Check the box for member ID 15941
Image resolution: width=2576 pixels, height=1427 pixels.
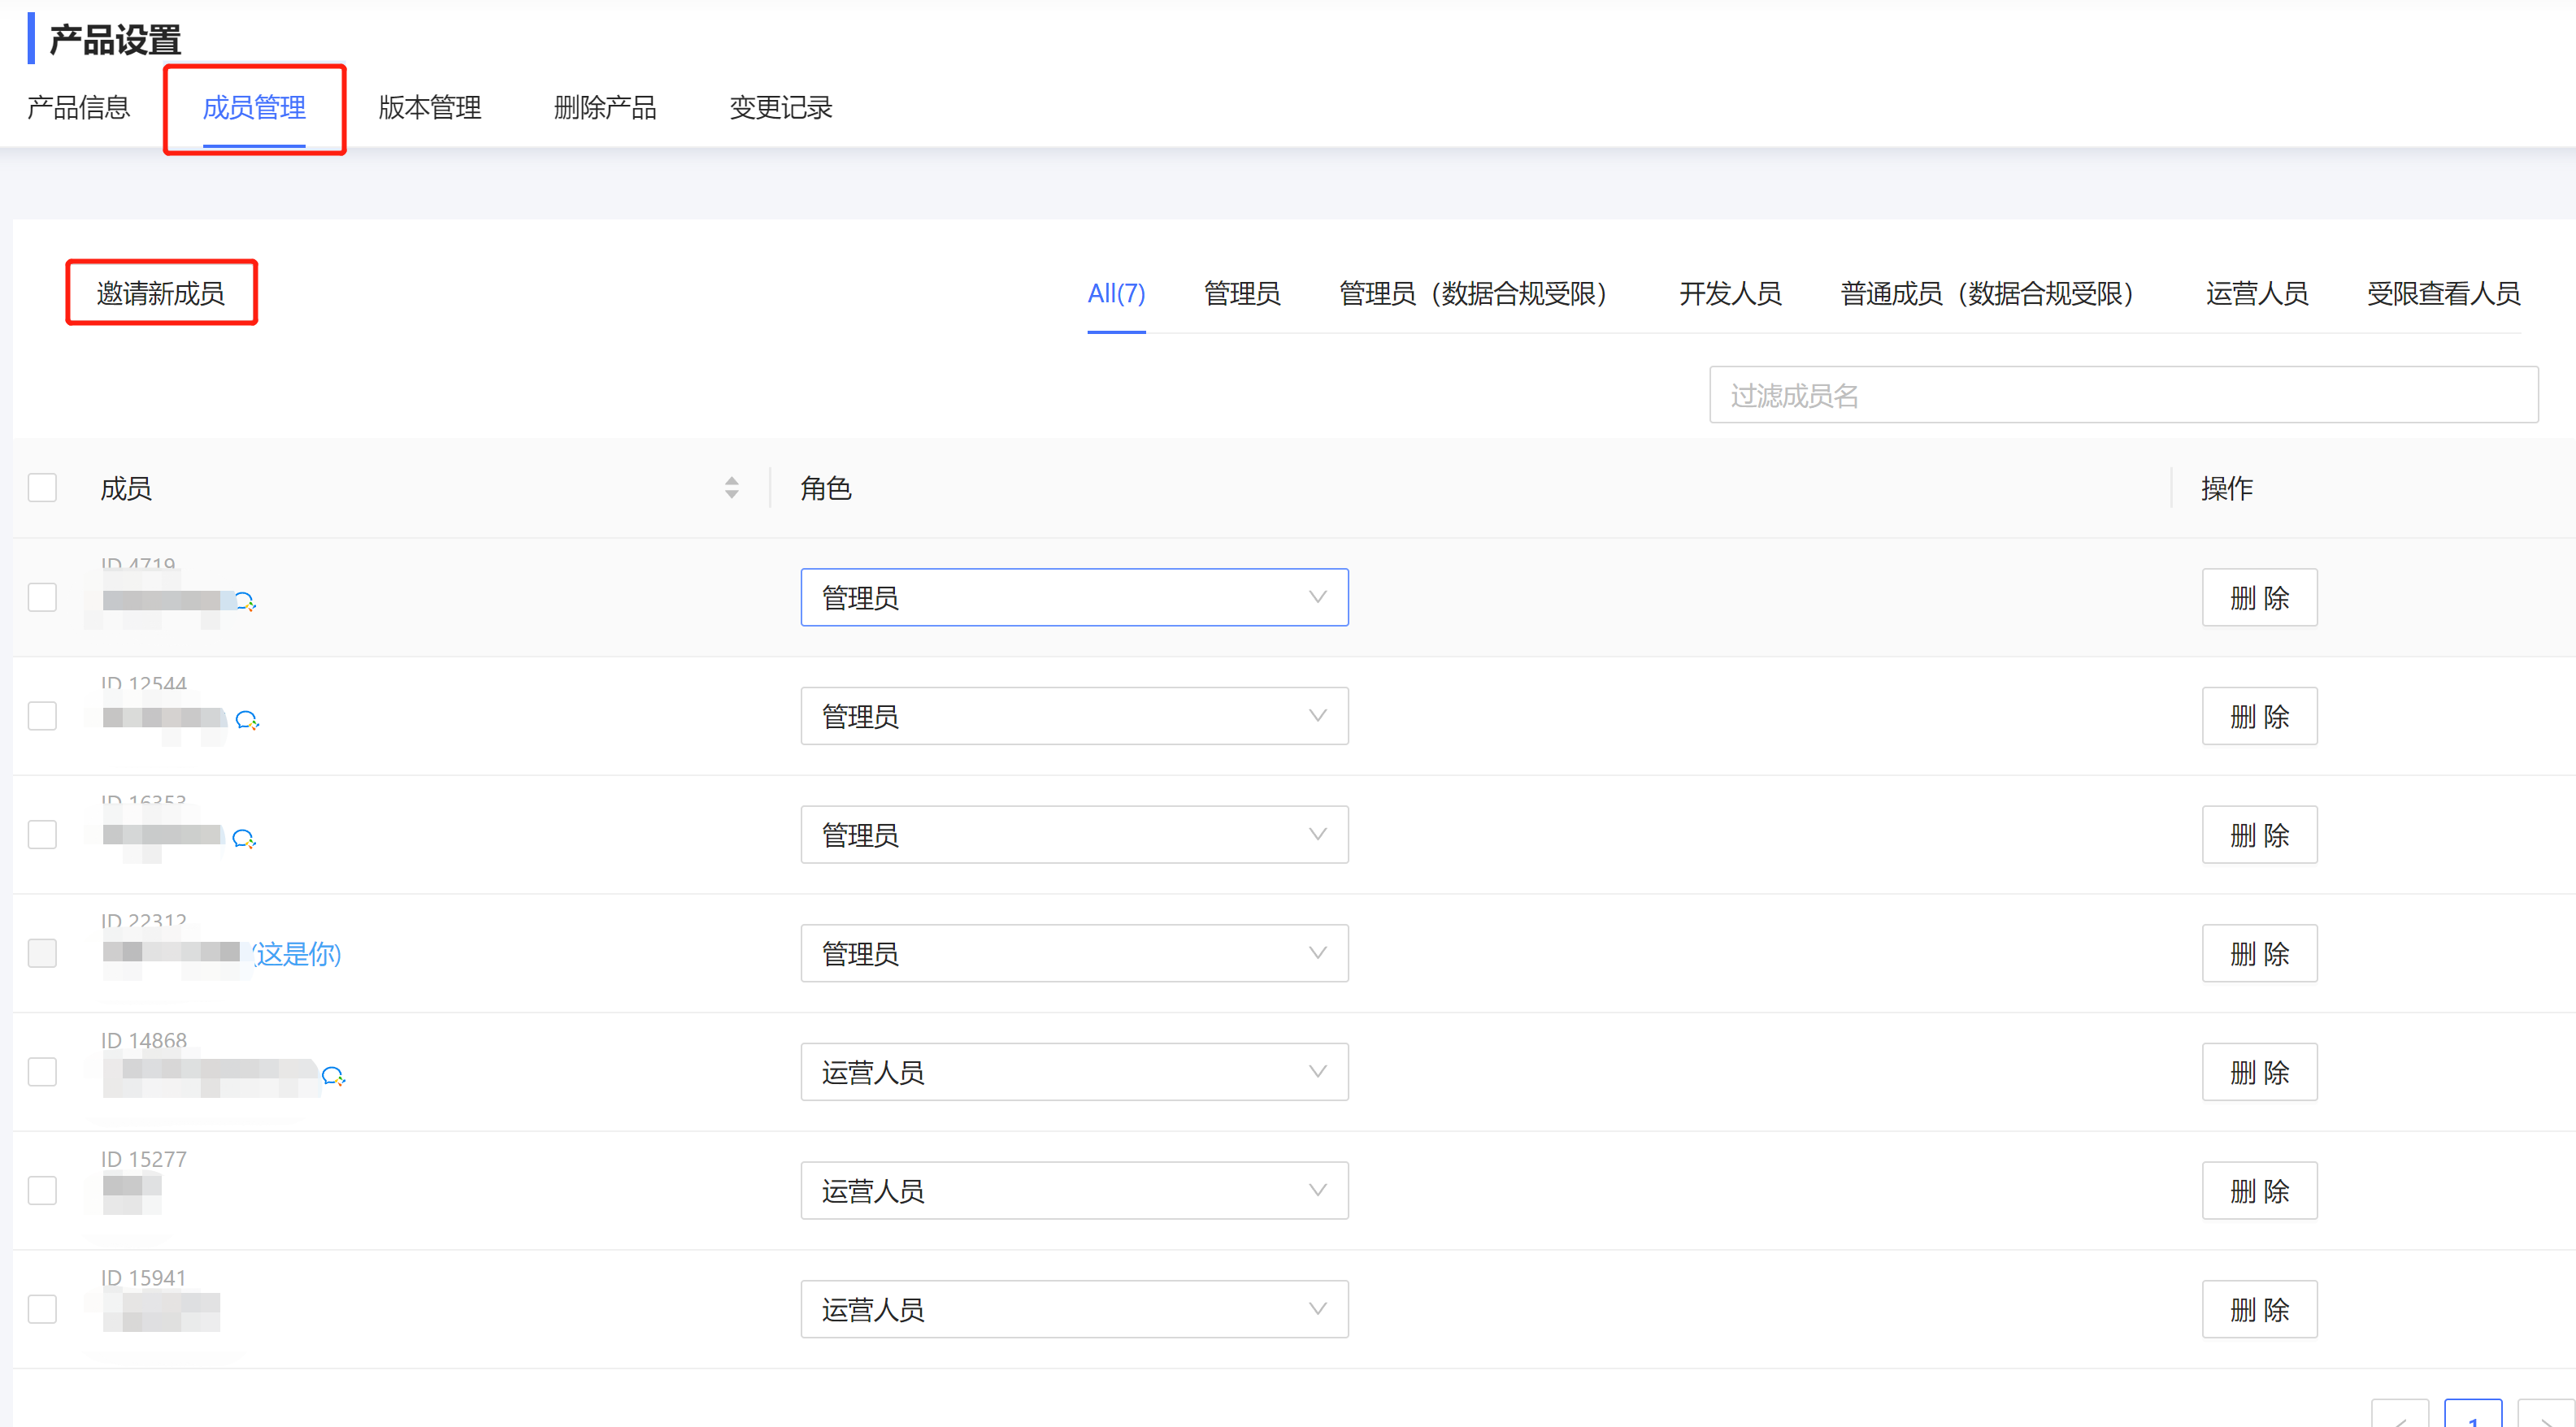point(42,1309)
